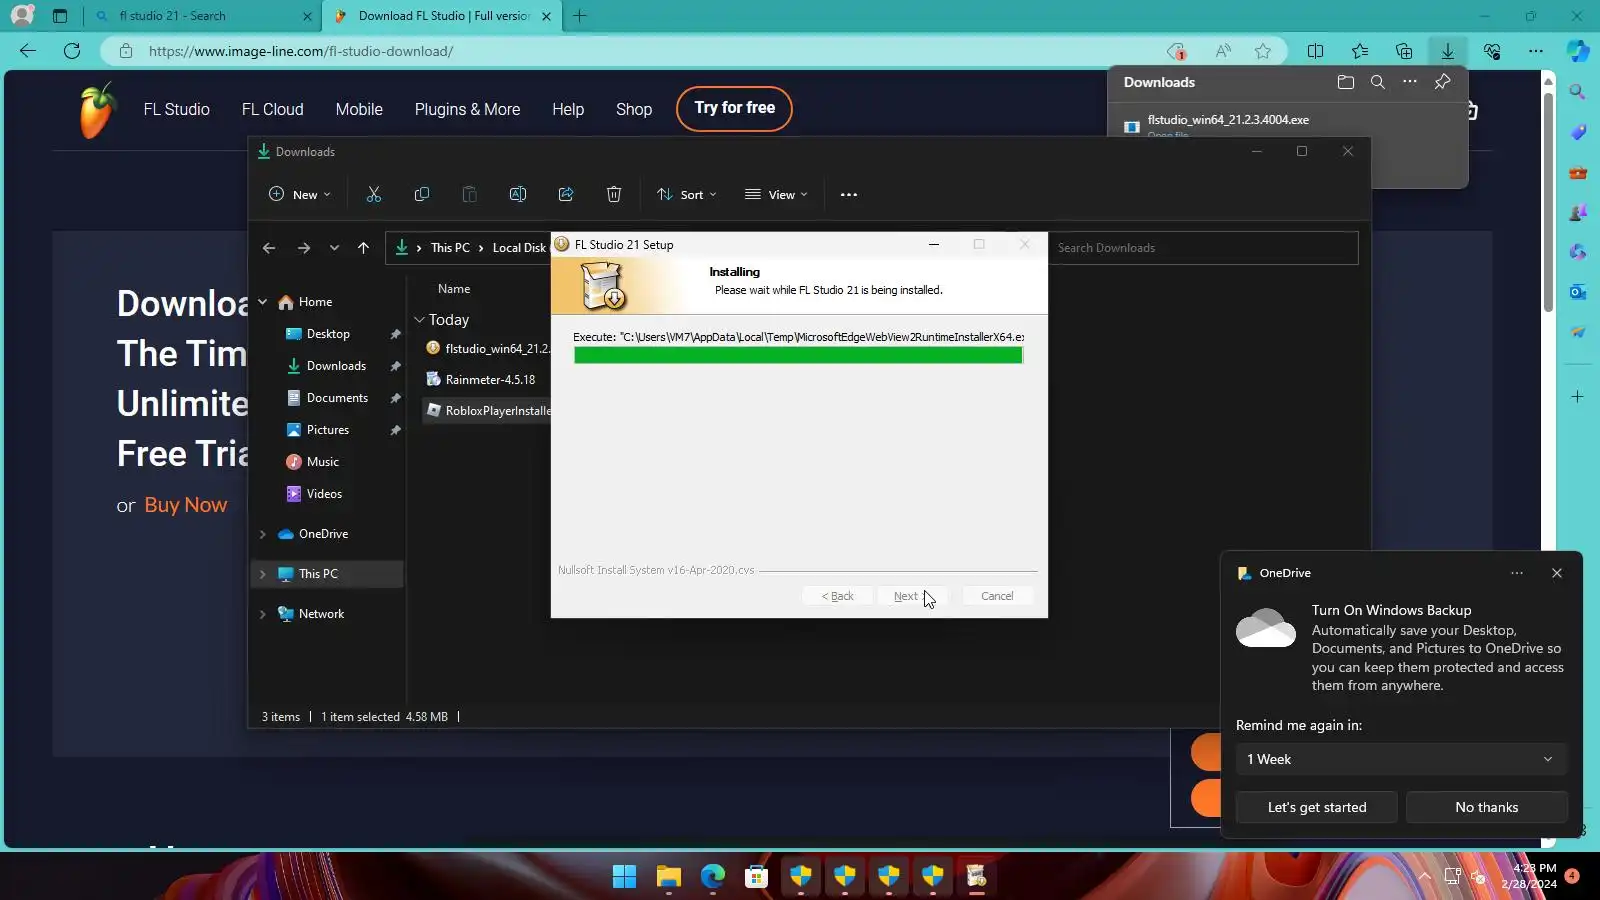Delete the selected file with trash icon
The image size is (1600, 900).
tap(614, 195)
